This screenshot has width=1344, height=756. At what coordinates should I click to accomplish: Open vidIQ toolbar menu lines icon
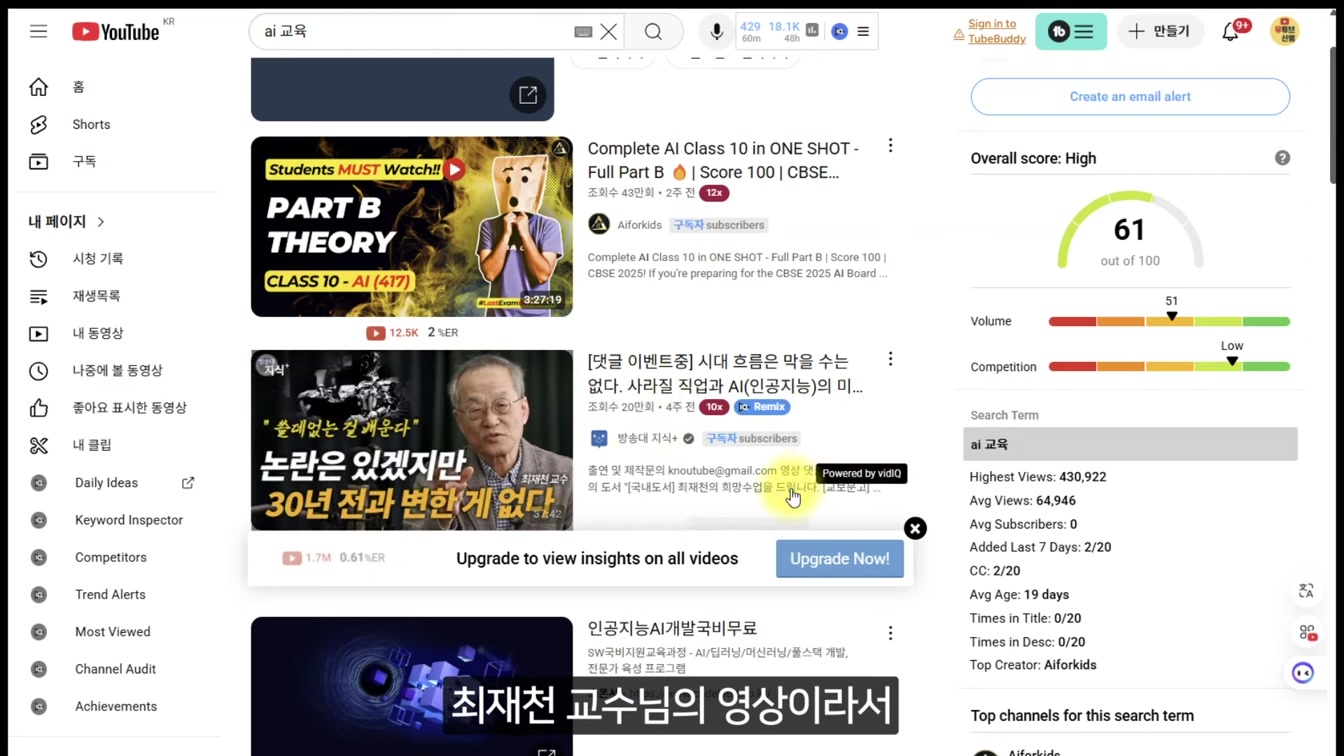(863, 32)
